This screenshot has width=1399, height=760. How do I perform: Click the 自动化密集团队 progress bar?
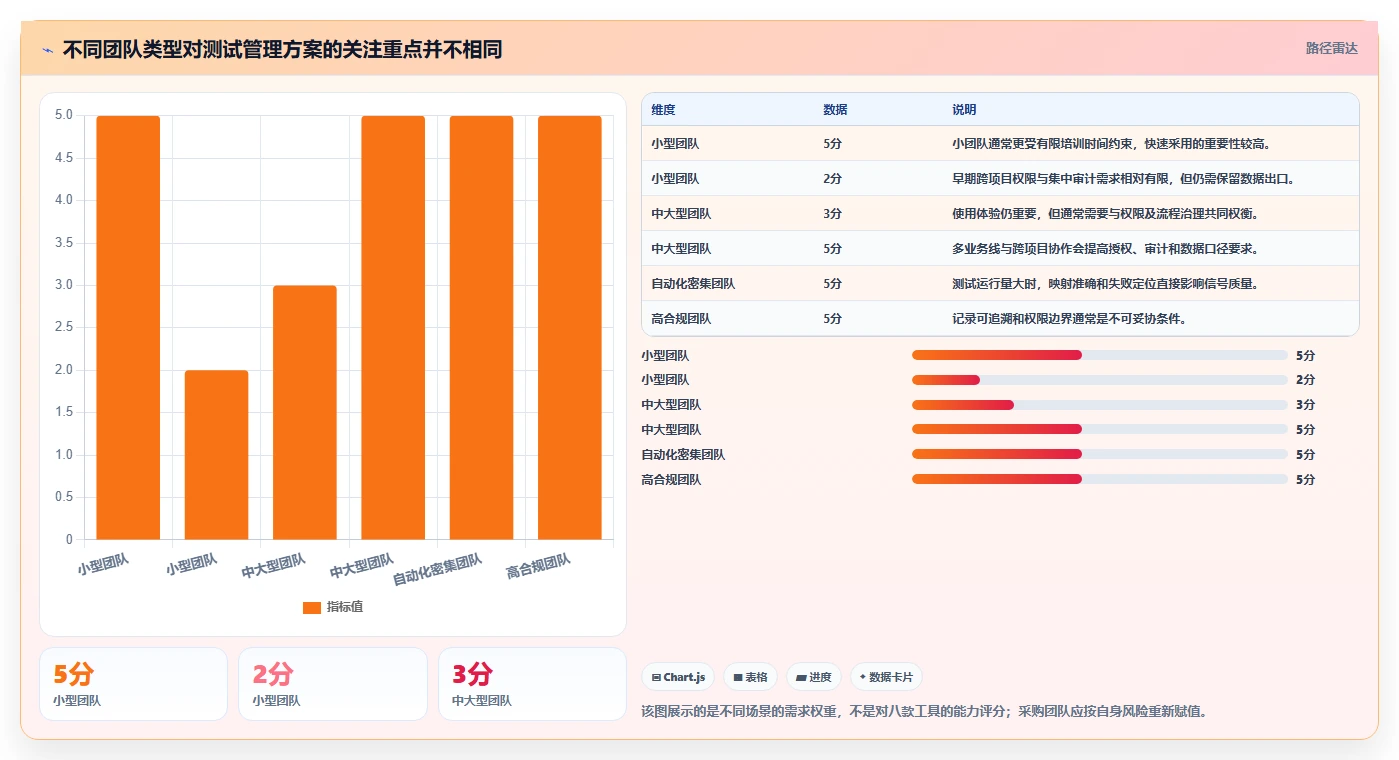(1099, 455)
